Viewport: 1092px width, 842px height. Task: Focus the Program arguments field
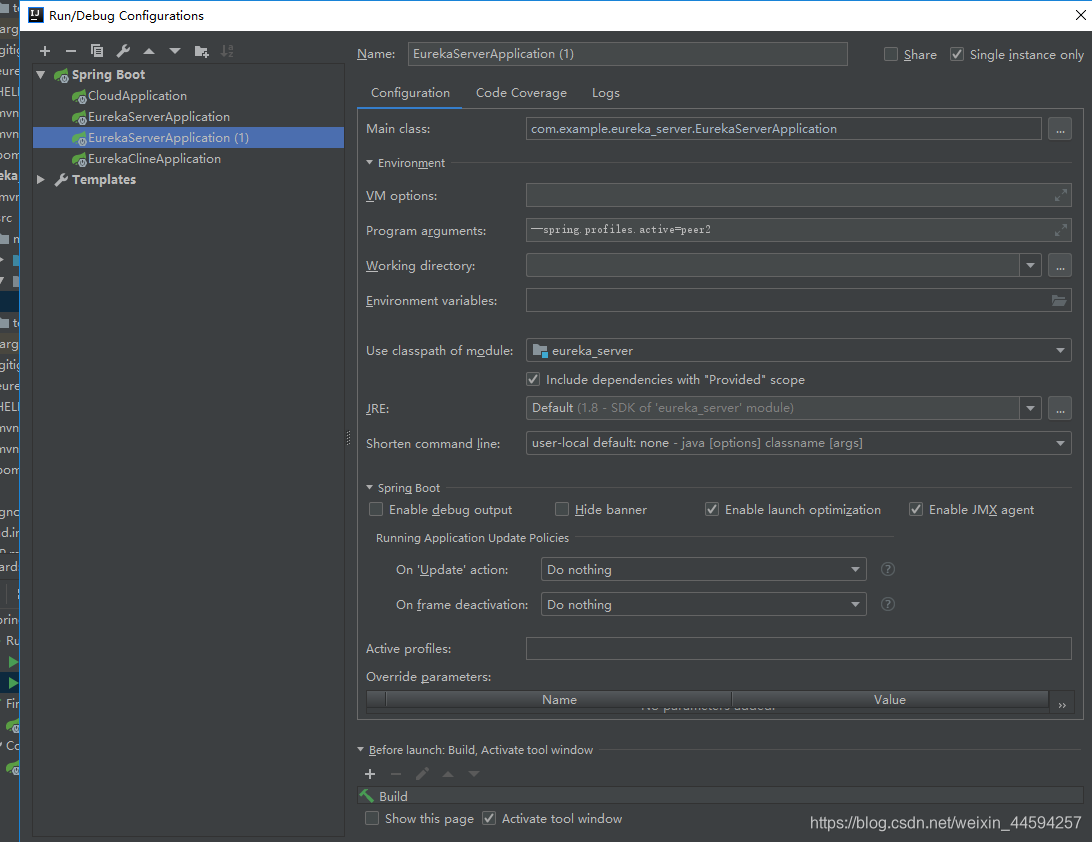(798, 230)
